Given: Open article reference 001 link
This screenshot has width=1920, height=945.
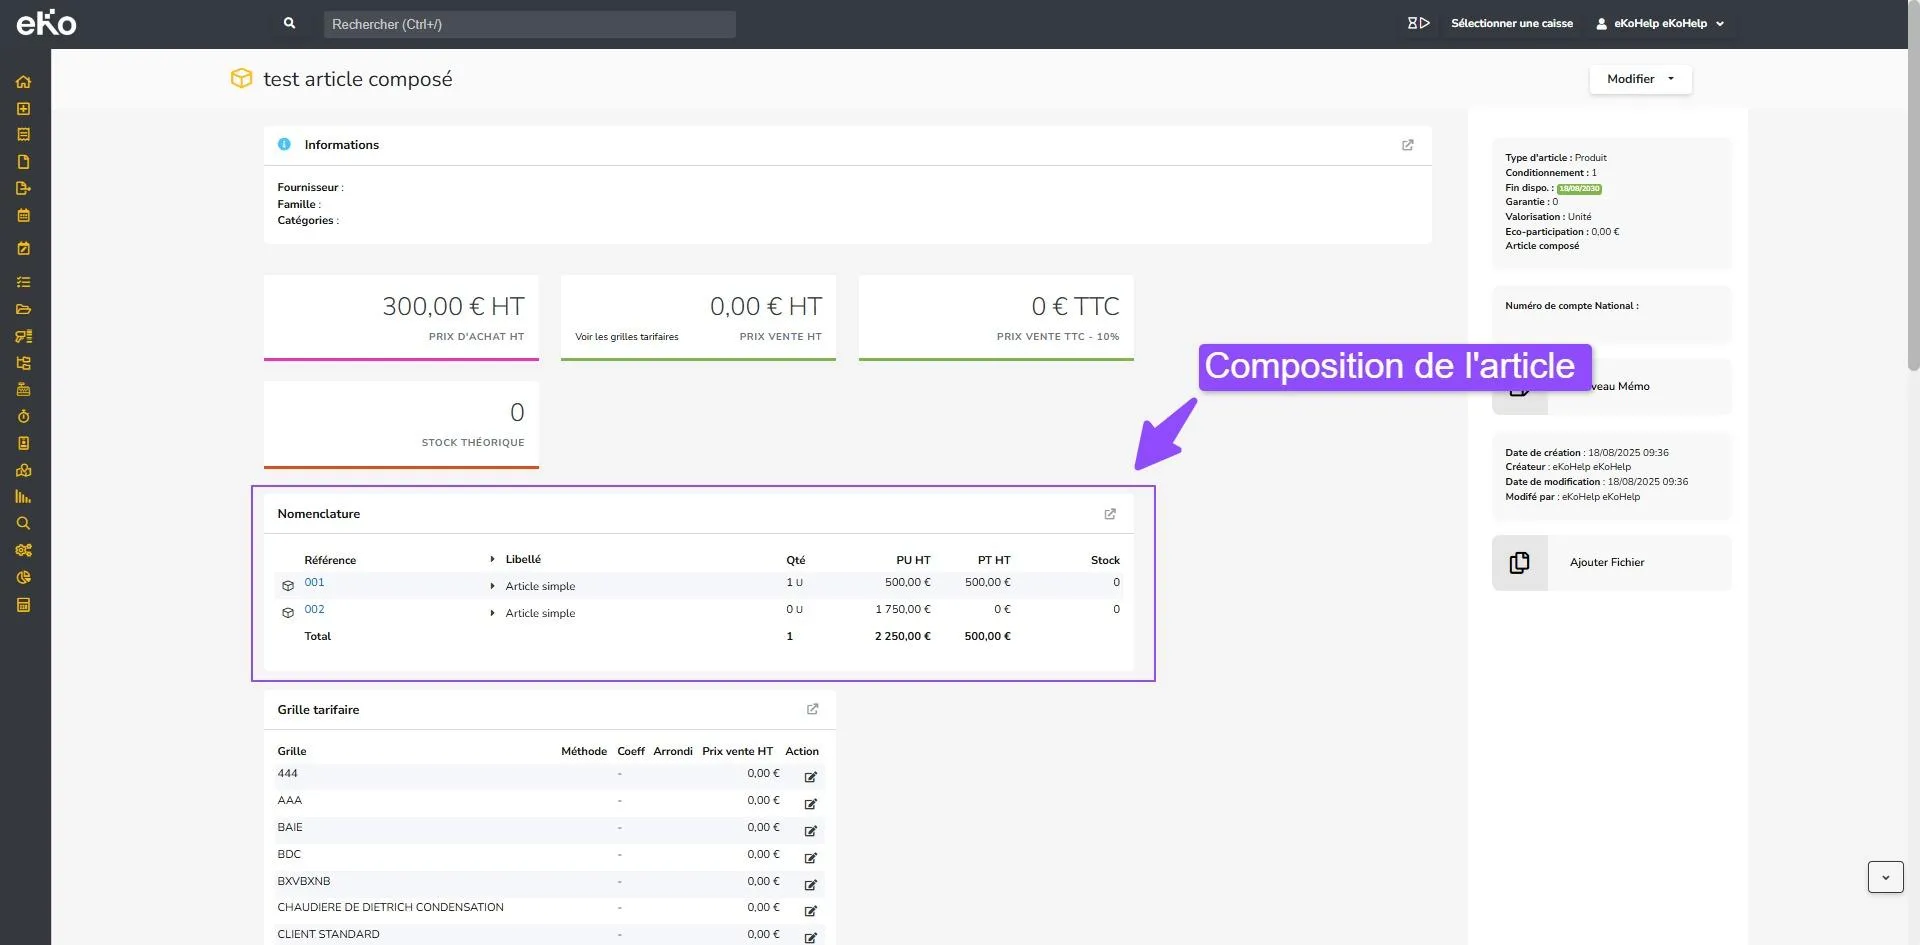Looking at the screenshot, I should click(x=314, y=582).
